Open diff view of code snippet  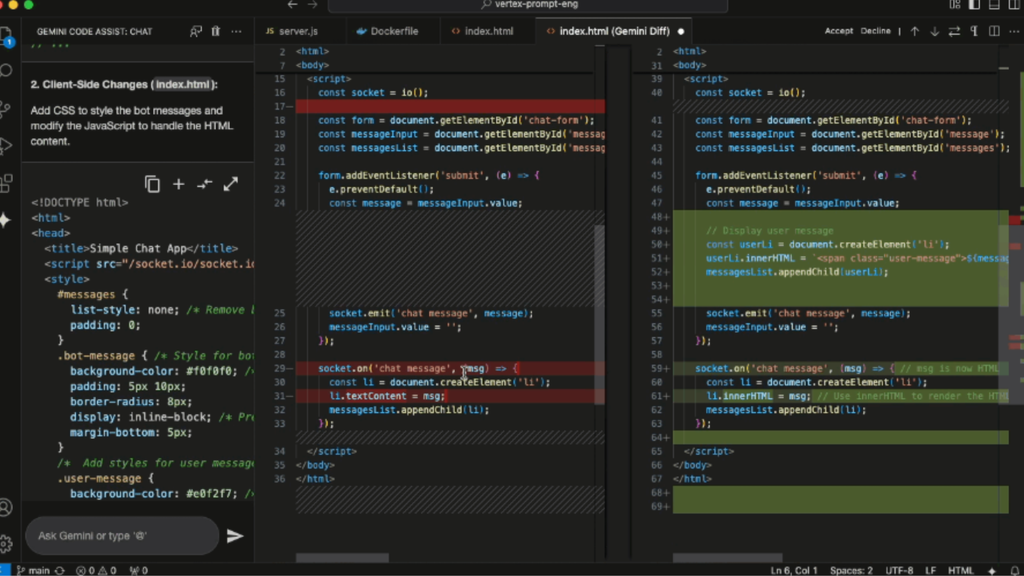tap(204, 184)
